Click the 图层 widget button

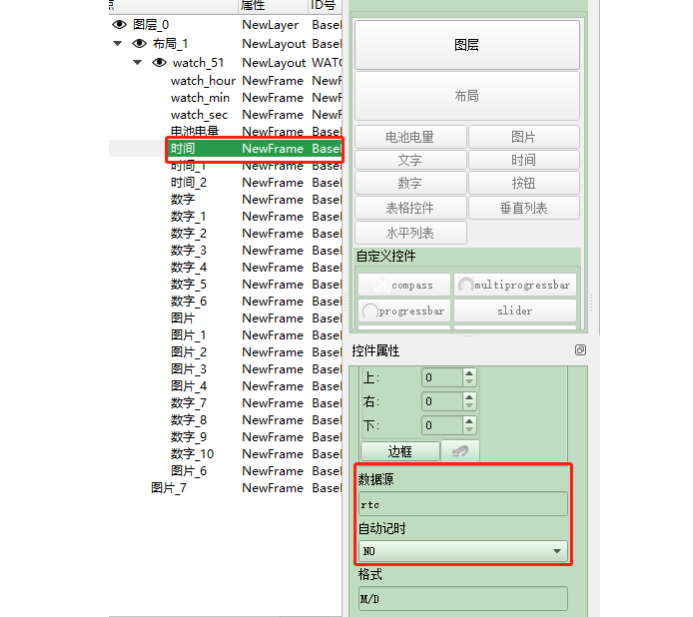[x=467, y=45]
